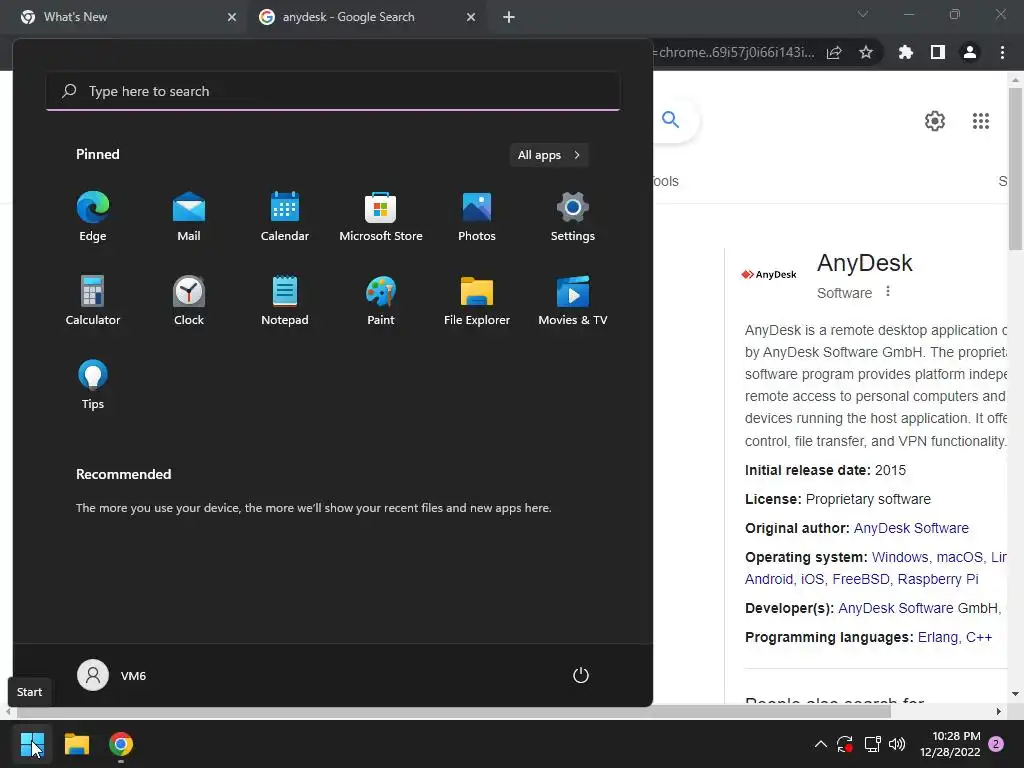Open Chrome Extensions puzzle icon
This screenshot has height=768, width=1024.
pos(906,52)
